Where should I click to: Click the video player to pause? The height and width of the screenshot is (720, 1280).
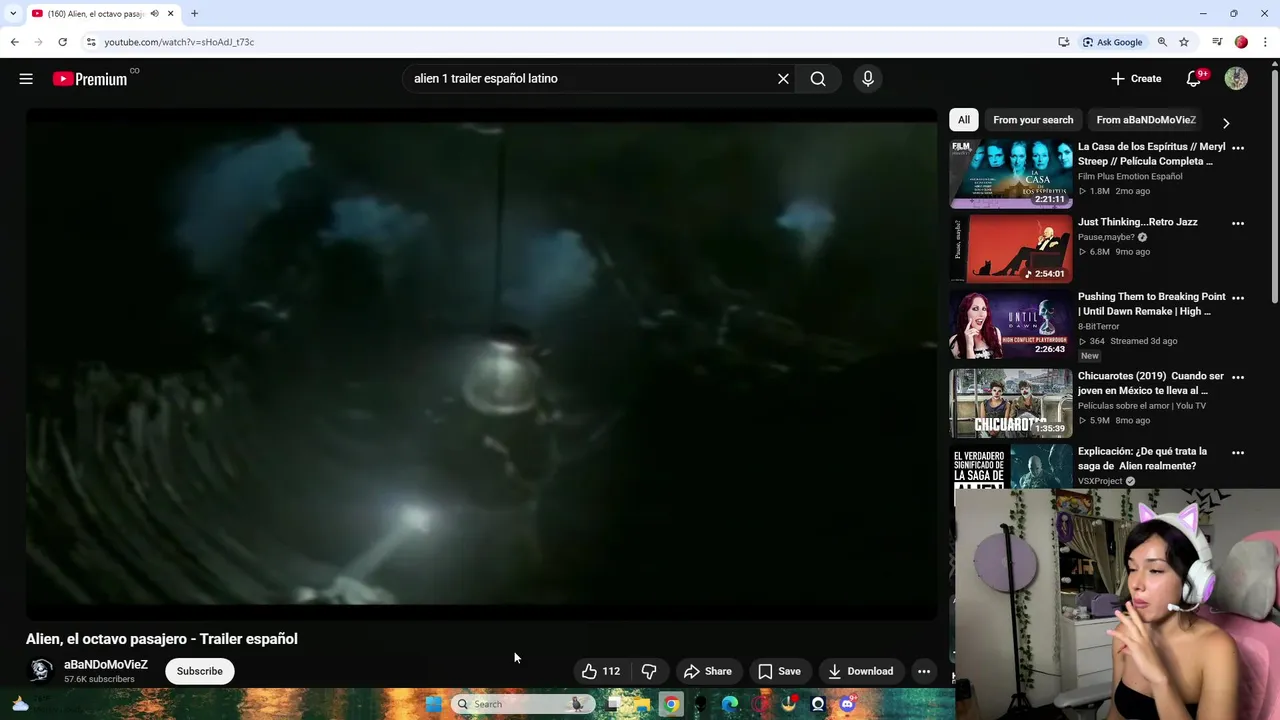pos(481,364)
